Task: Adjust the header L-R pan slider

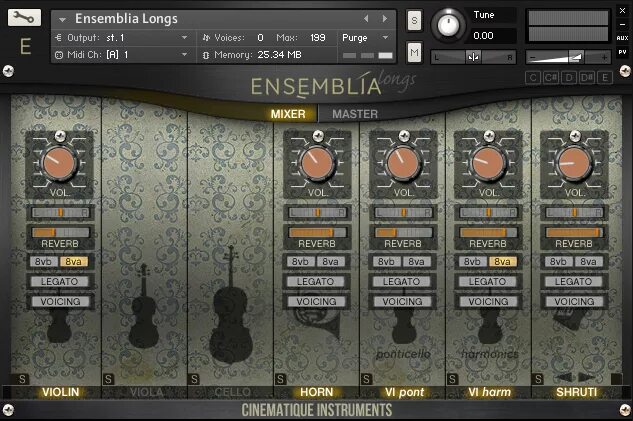Action: pyautogui.click(x=473, y=57)
